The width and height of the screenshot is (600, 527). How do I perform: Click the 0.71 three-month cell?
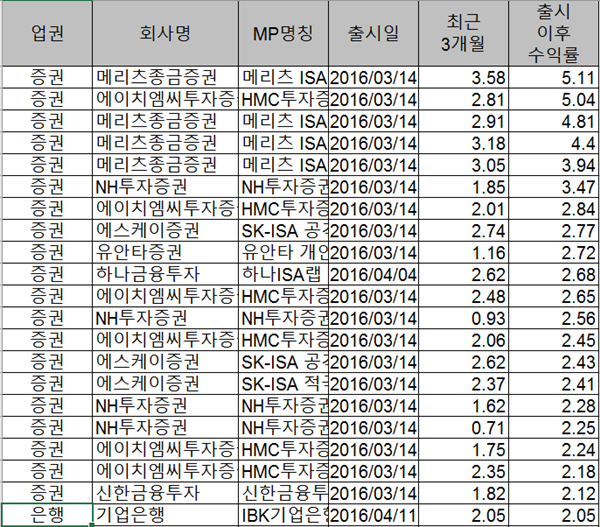pyautogui.click(x=463, y=427)
